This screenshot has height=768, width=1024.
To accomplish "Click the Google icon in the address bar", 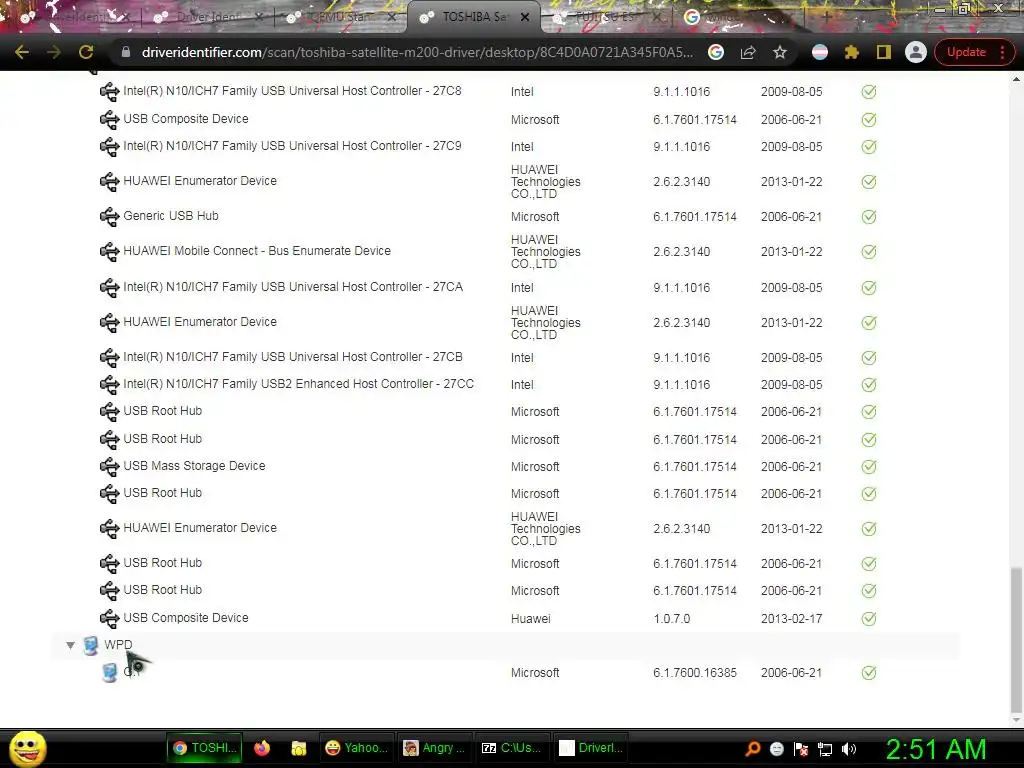I will (x=716, y=52).
